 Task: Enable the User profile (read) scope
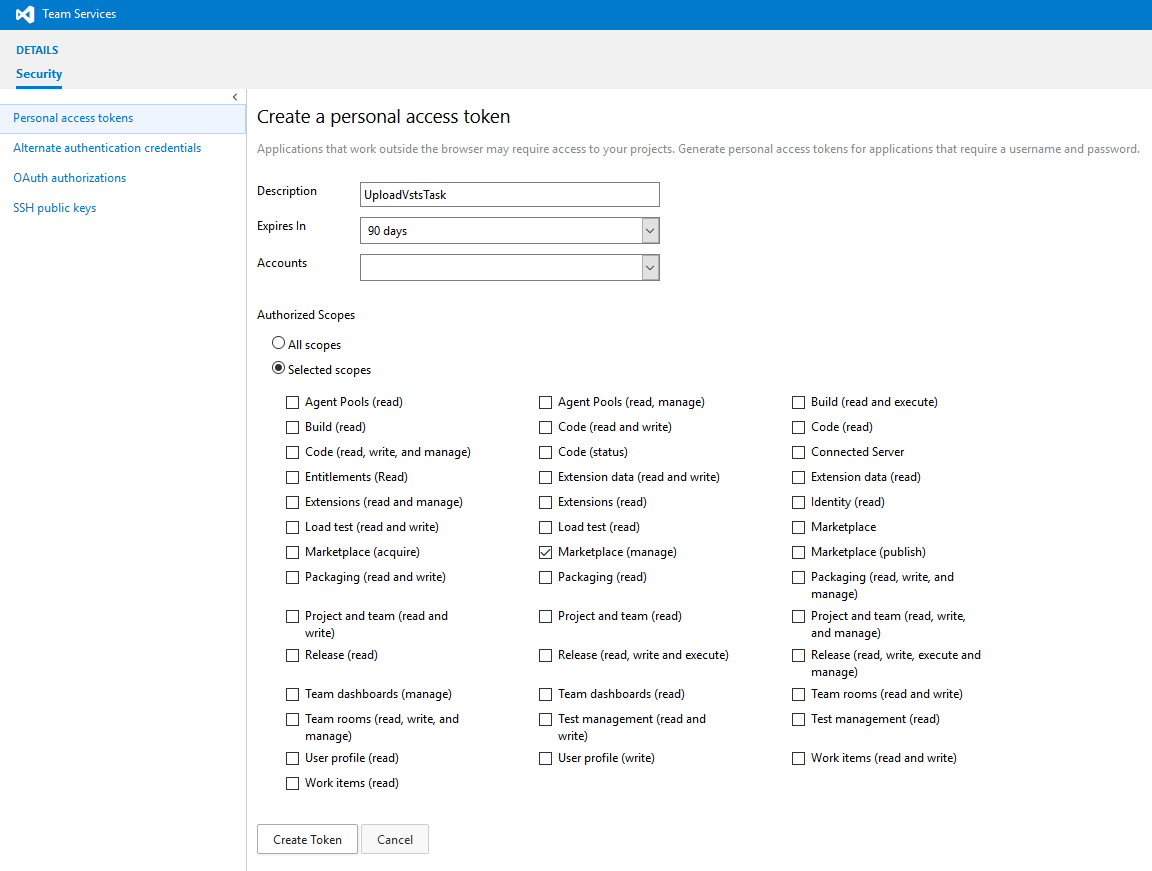292,759
